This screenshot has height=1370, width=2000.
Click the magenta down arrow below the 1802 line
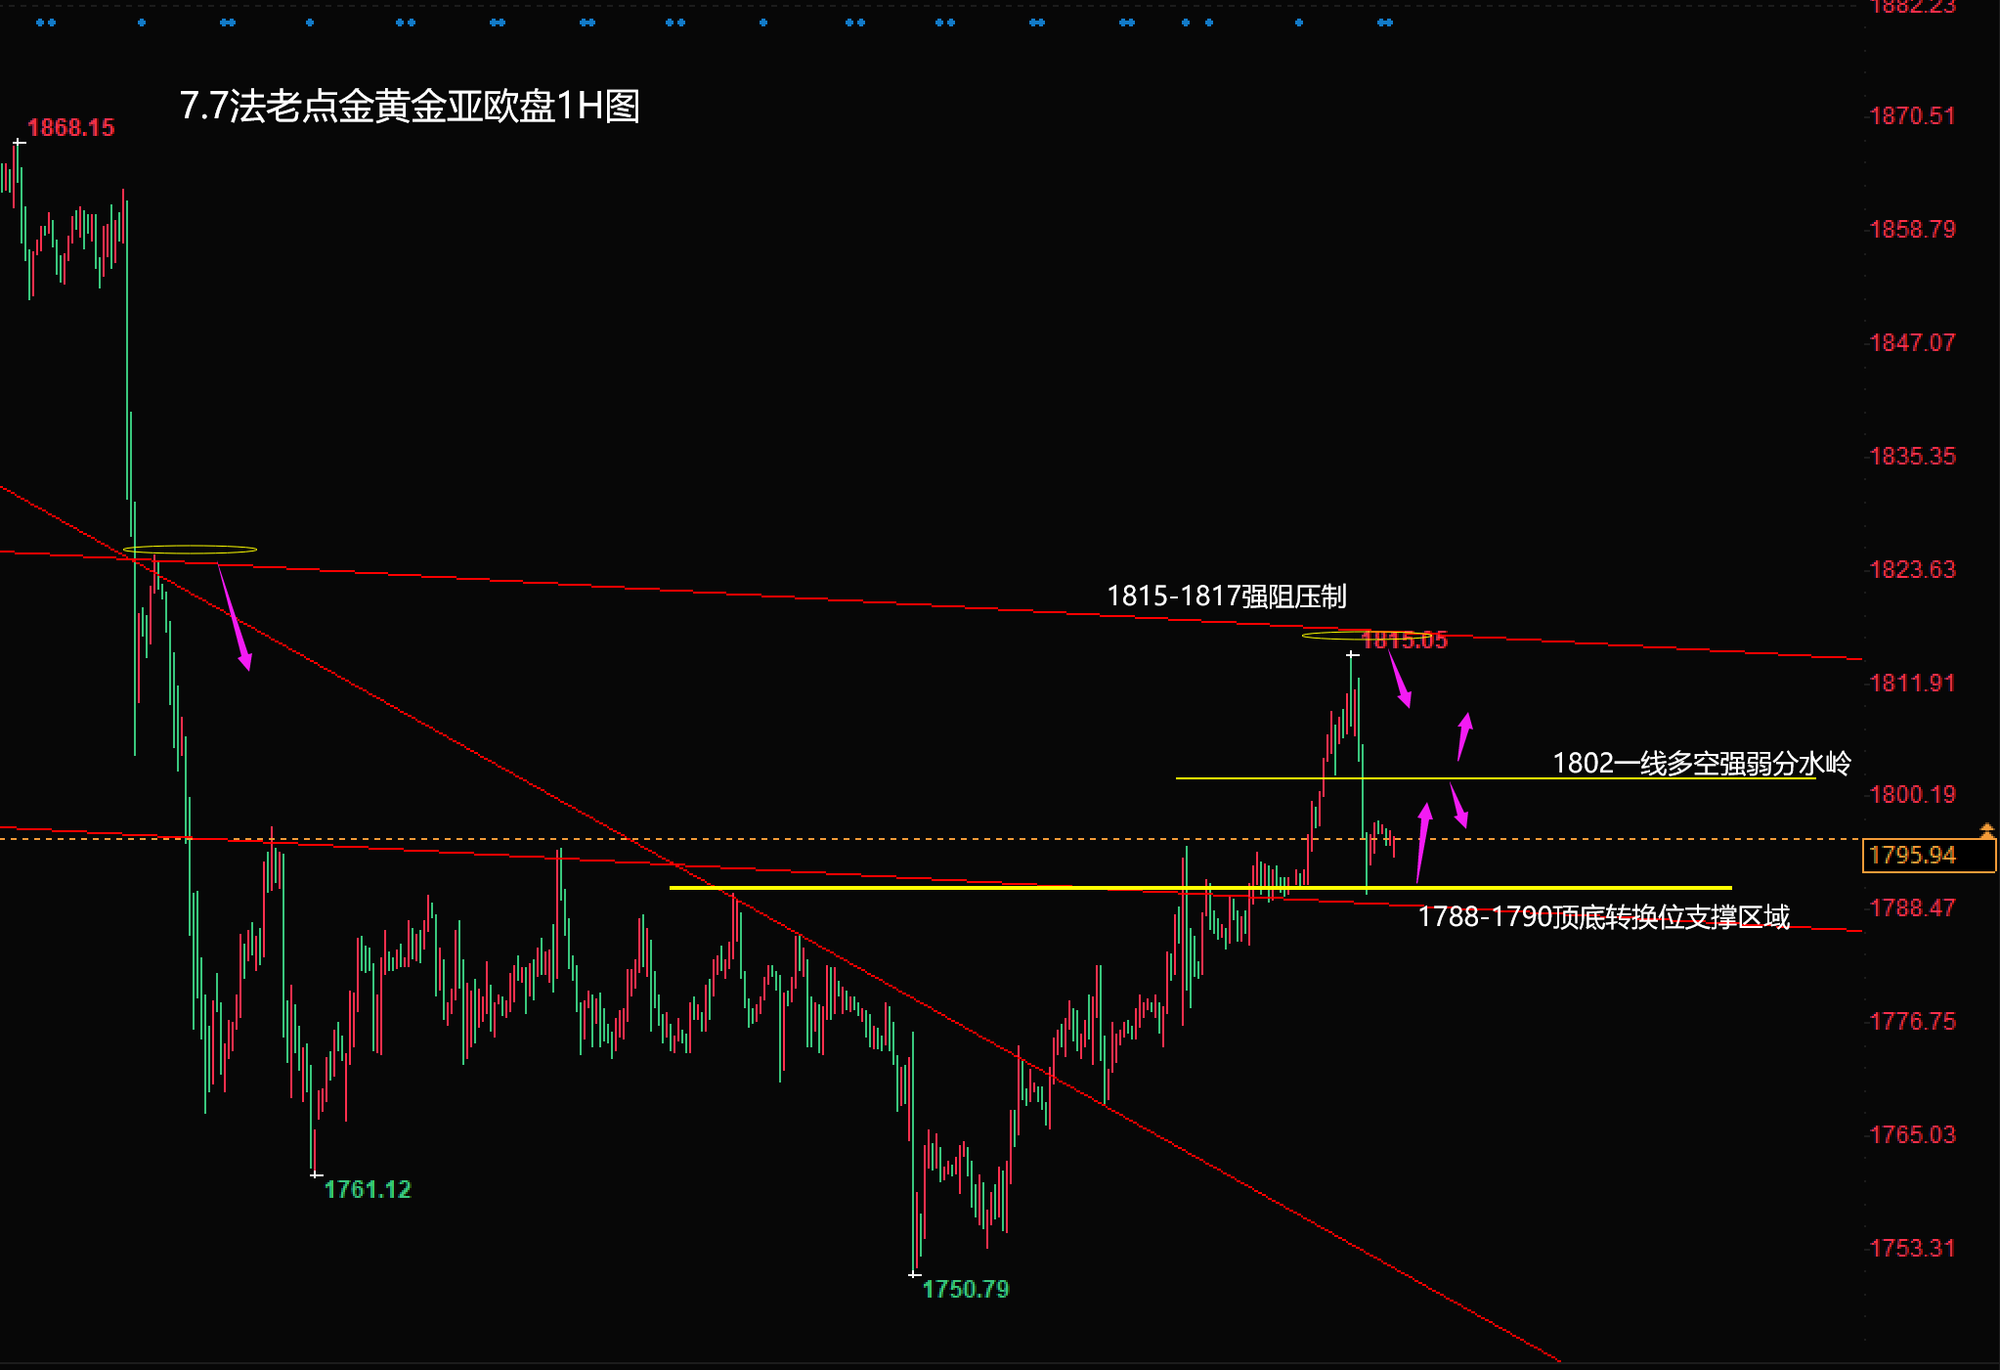coord(1459,805)
